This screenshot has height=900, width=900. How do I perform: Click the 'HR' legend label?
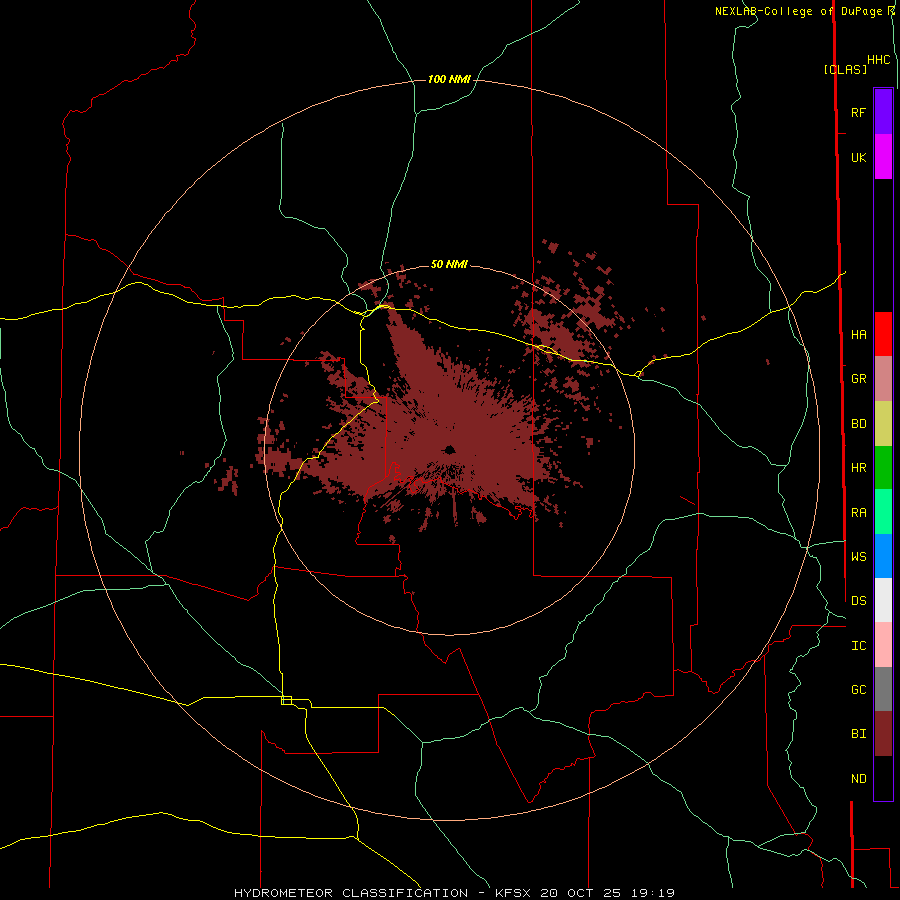click(x=858, y=468)
